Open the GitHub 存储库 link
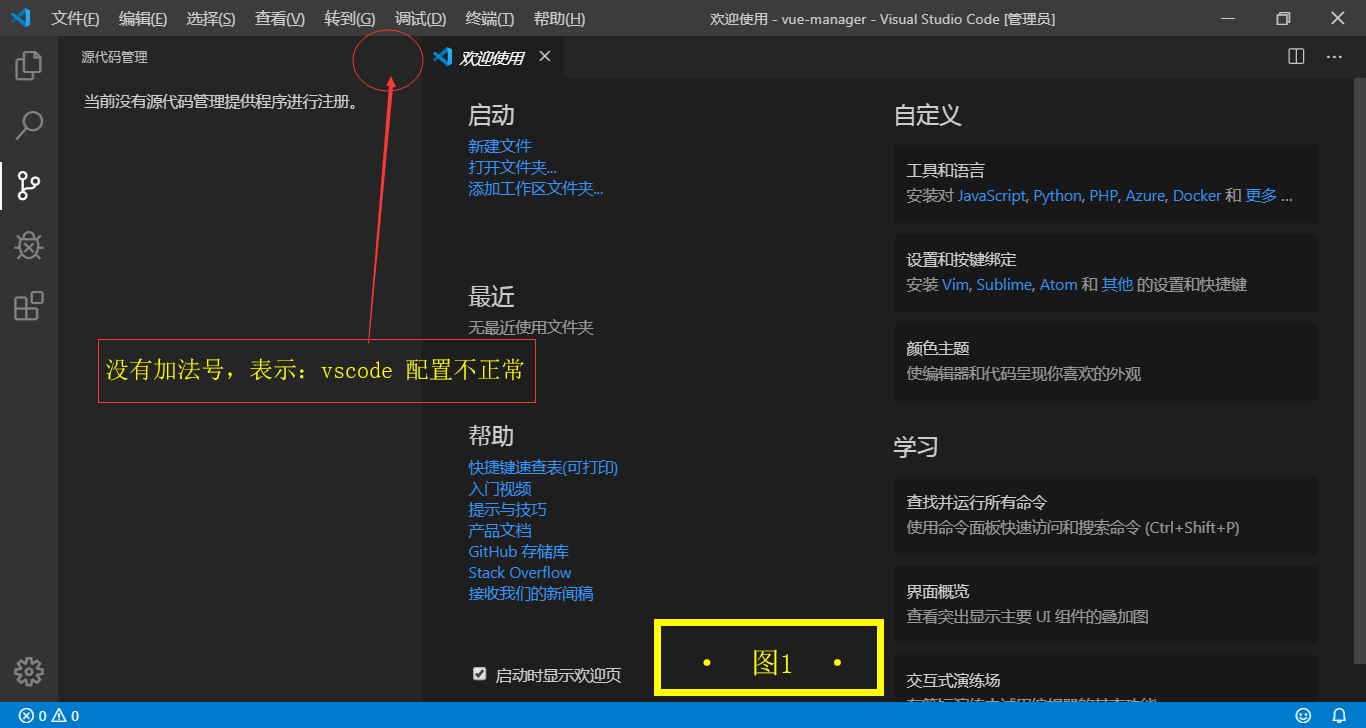Image resolution: width=1366 pixels, height=728 pixels. tap(518, 551)
